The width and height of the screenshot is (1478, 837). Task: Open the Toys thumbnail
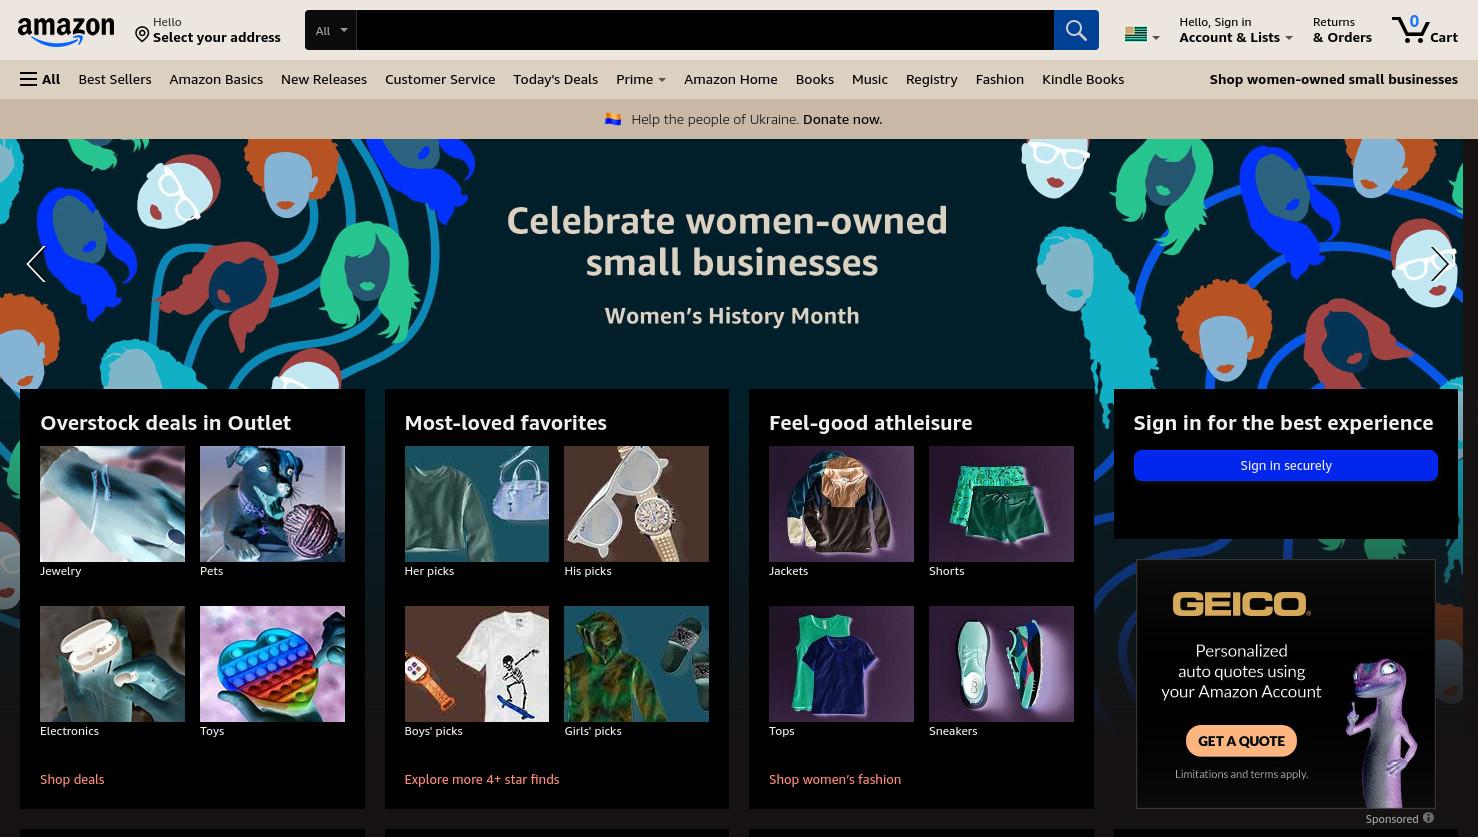click(x=272, y=664)
